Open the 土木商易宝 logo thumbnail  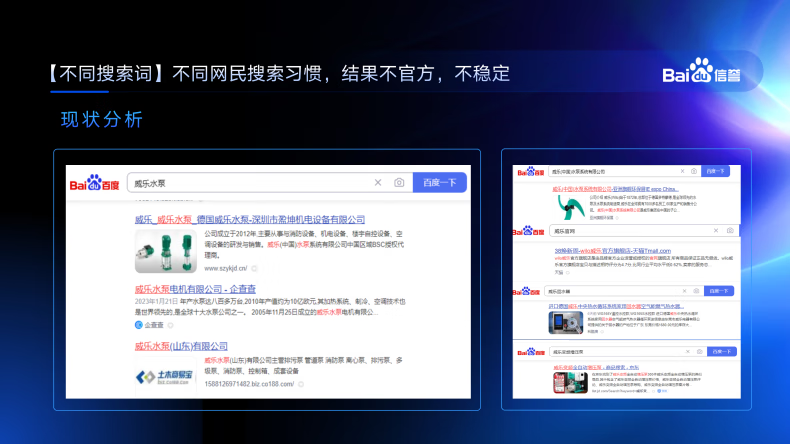166,376
